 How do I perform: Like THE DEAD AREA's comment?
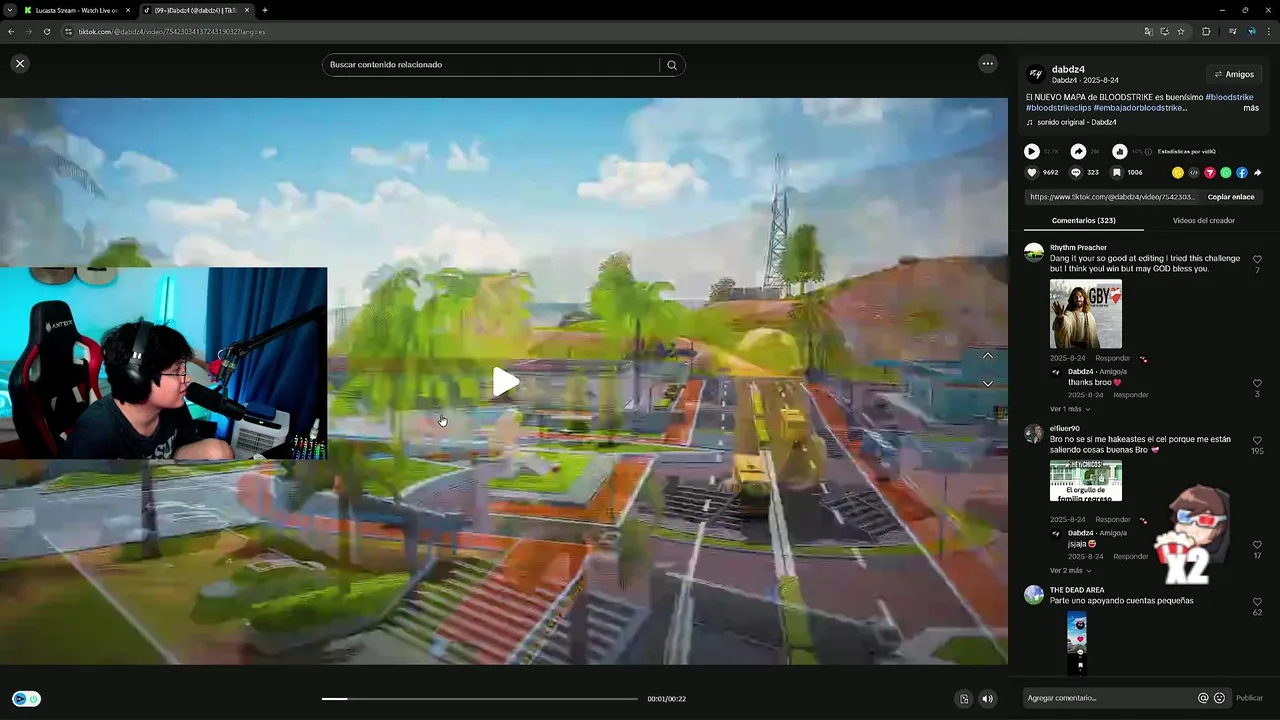[x=1257, y=602]
